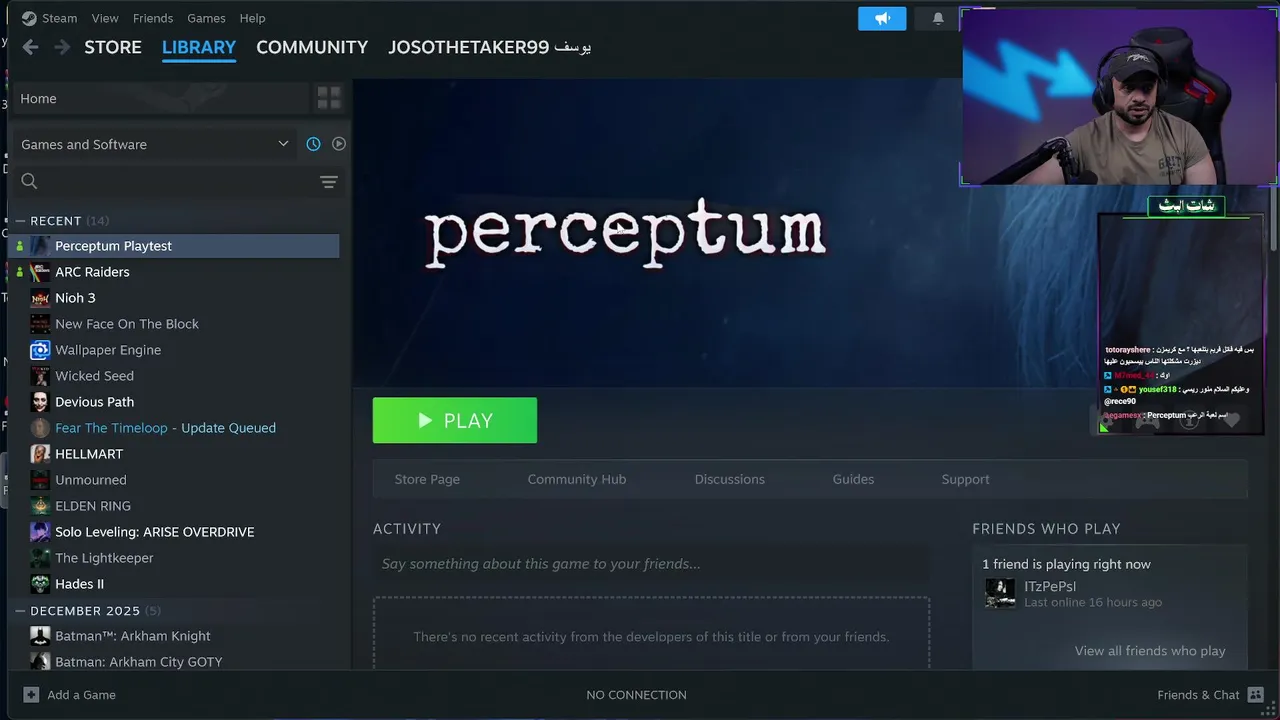1280x720 pixels.
Task: Click the library search magnifier icon
Action: tap(29, 181)
